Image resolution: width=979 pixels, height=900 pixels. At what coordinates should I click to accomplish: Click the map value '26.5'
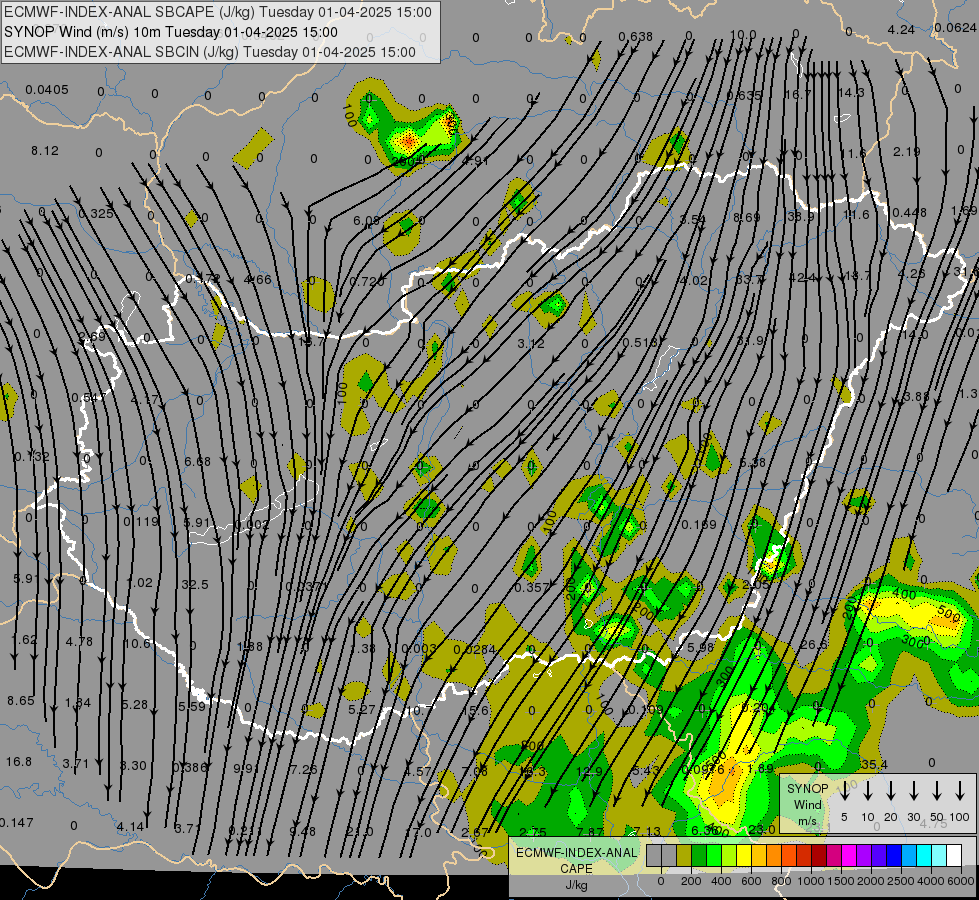click(x=814, y=644)
